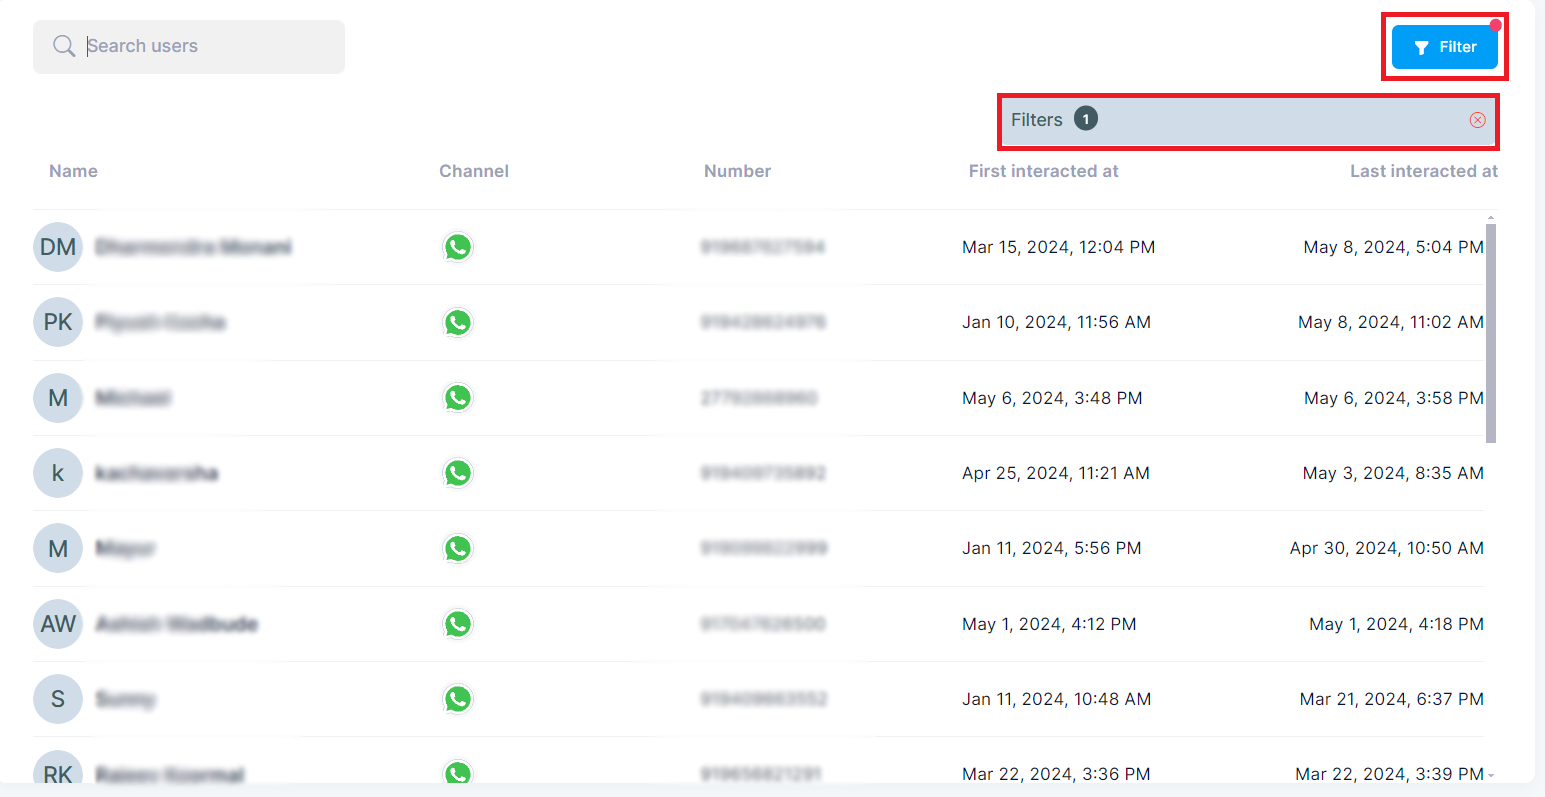
Task: Click WhatsApp icon in the PK row
Action: point(458,322)
